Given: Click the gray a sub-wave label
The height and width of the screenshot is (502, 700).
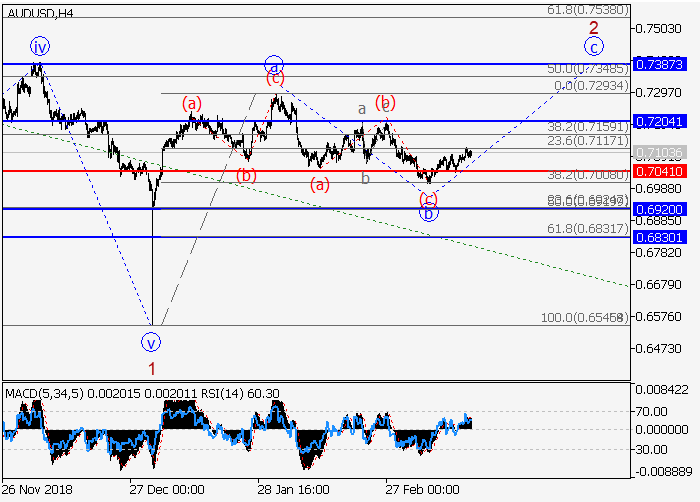Looking at the screenshot, I should click(x=363, y=108).
